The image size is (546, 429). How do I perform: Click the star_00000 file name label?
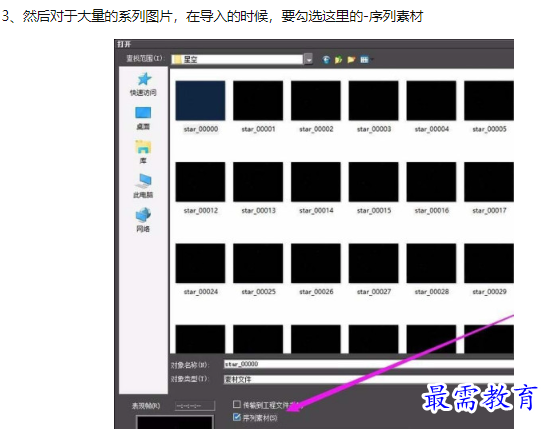tap(201, 129)
